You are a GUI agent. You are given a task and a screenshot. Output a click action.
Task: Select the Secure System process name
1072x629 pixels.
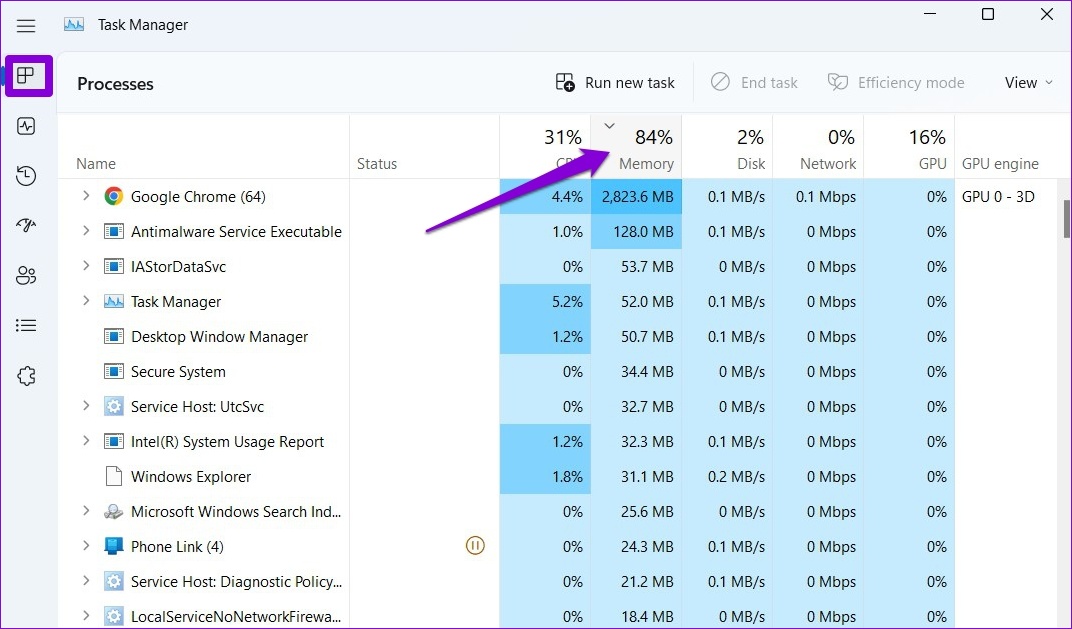[178, 371]
